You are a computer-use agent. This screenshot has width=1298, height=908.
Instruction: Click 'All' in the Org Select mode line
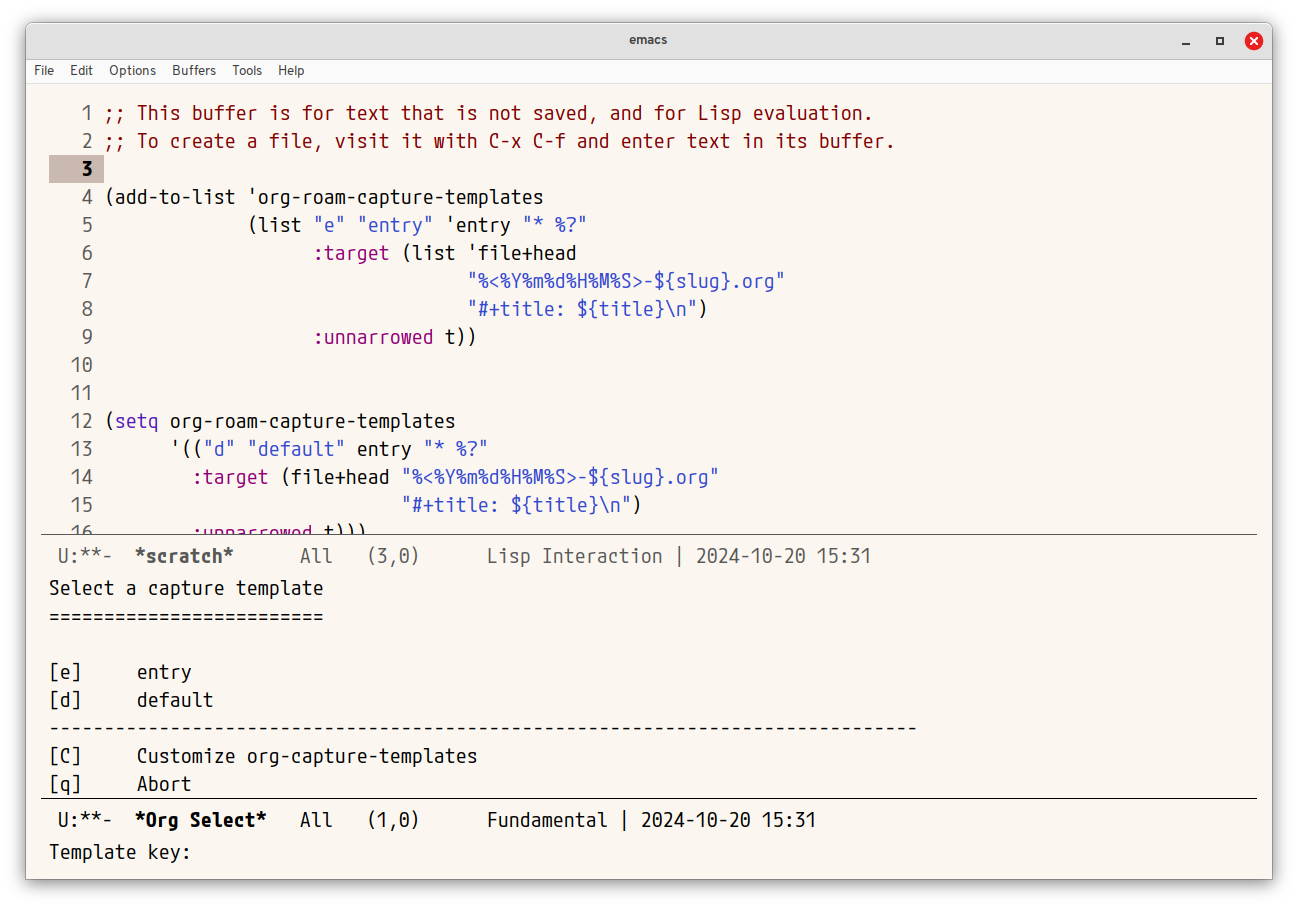[x=316, y=820]
